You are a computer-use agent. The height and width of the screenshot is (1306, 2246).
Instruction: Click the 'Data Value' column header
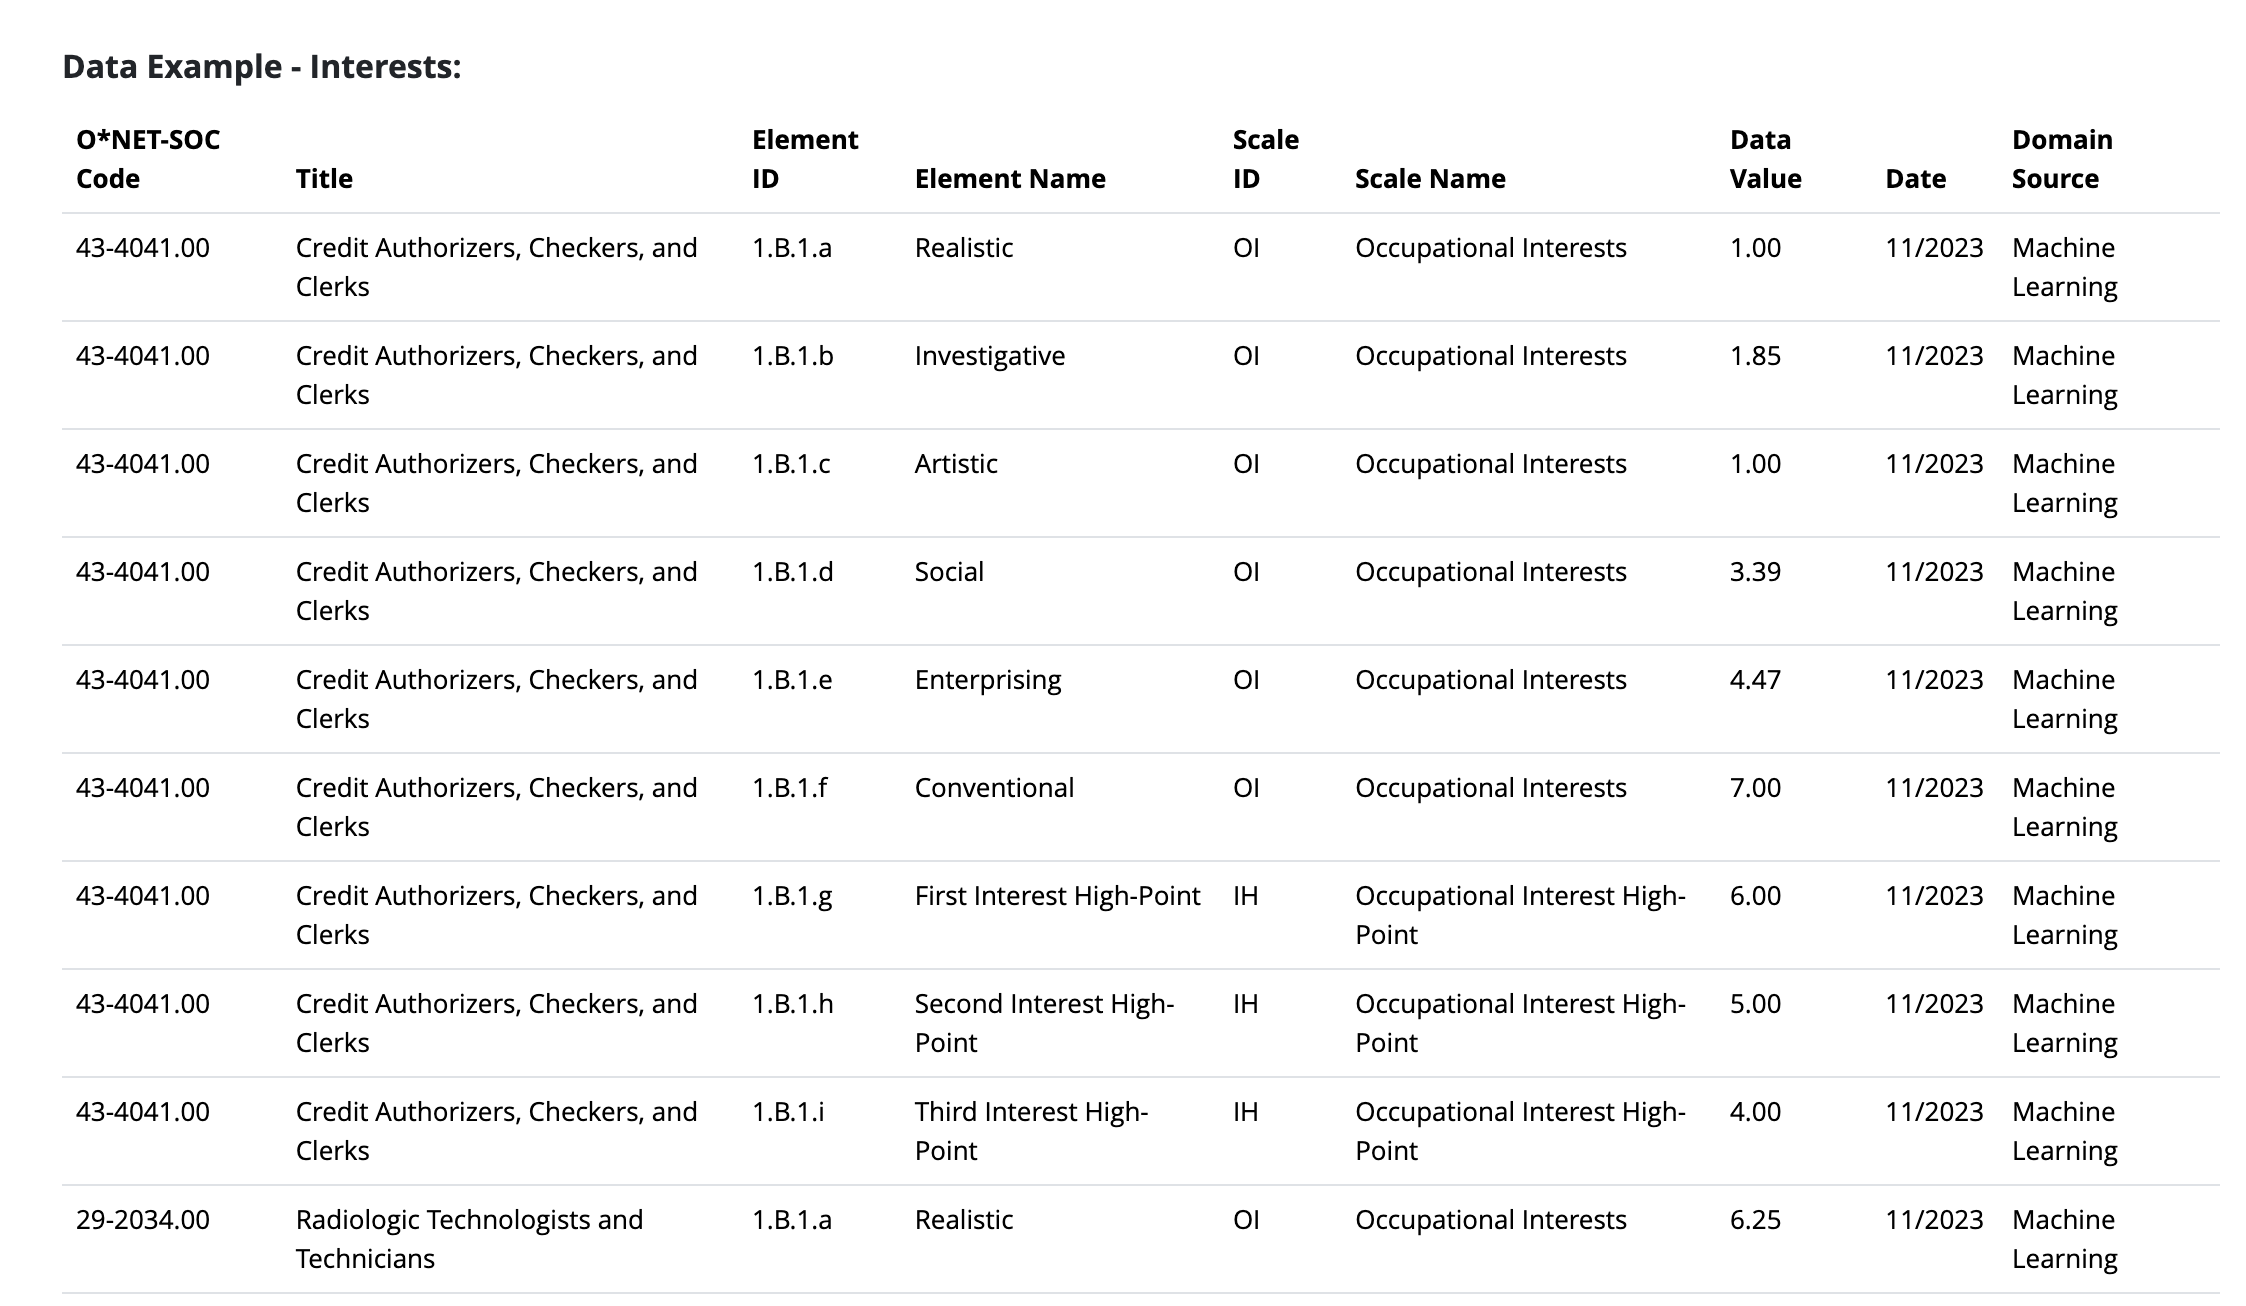1765,159
